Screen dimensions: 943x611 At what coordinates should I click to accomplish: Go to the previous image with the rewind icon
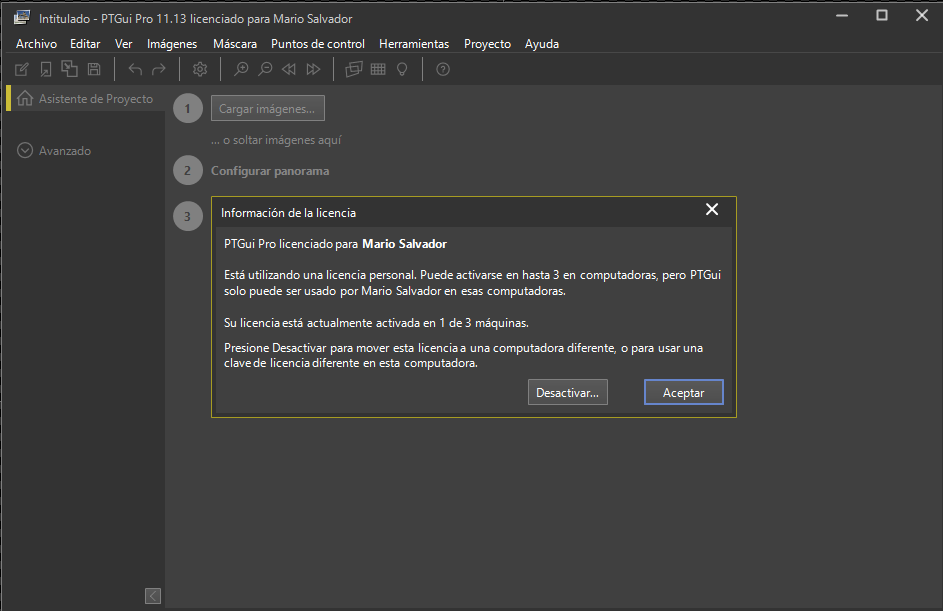[289, 69]
